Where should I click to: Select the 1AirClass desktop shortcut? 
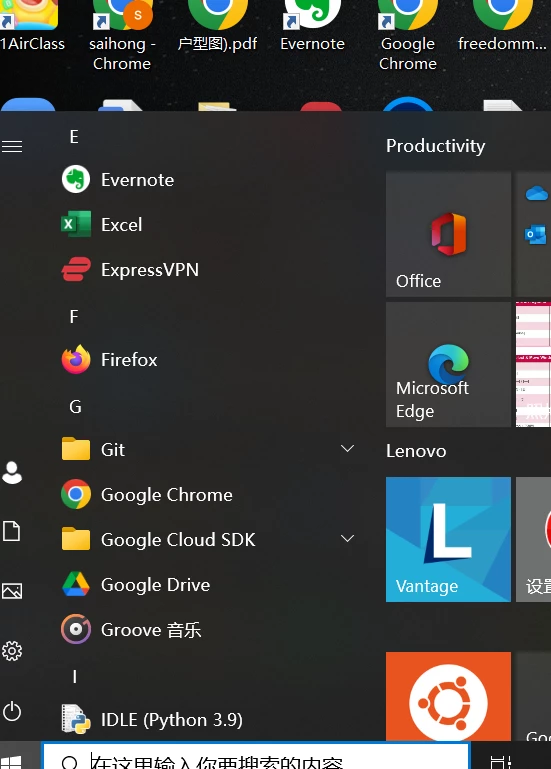click(32, 26)
